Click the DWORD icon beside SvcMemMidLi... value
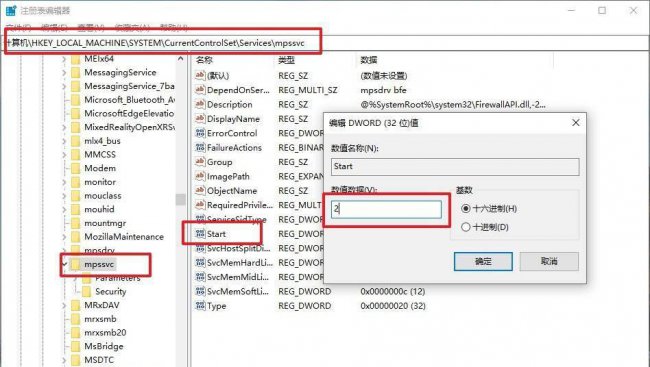 tap(200, 277)
